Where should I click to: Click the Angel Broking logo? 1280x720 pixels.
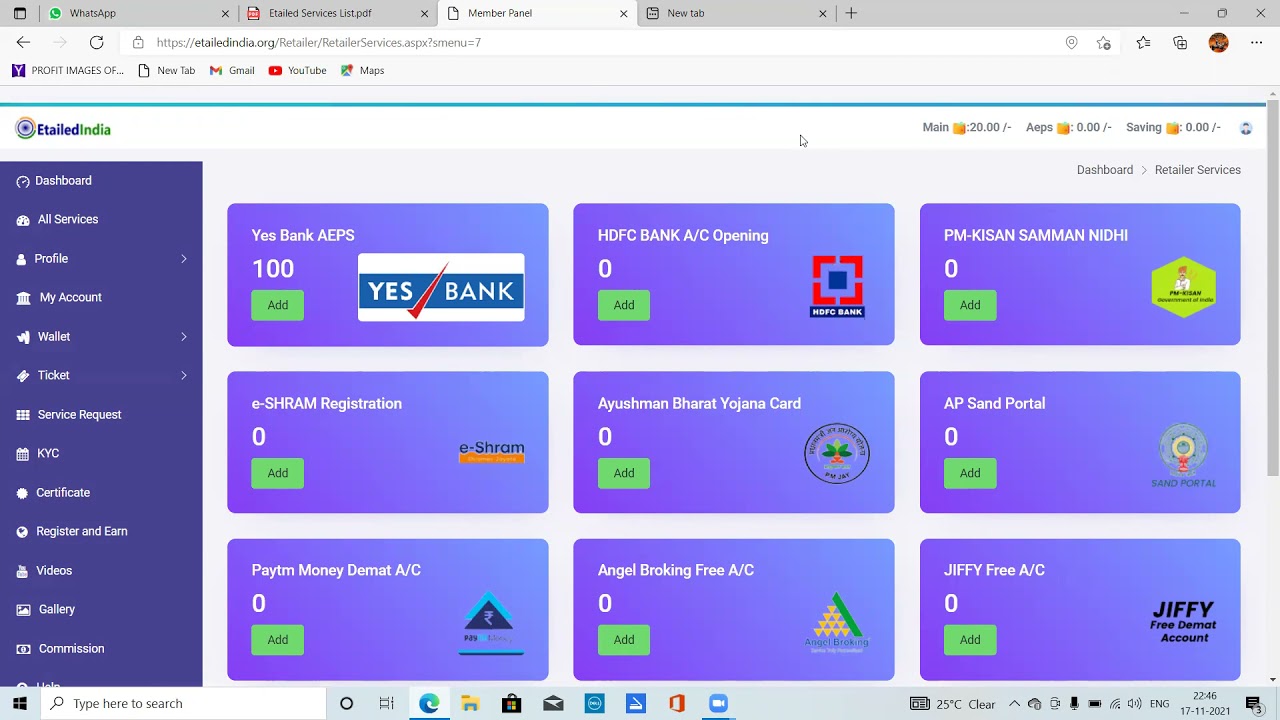click(x=837, y=623)
